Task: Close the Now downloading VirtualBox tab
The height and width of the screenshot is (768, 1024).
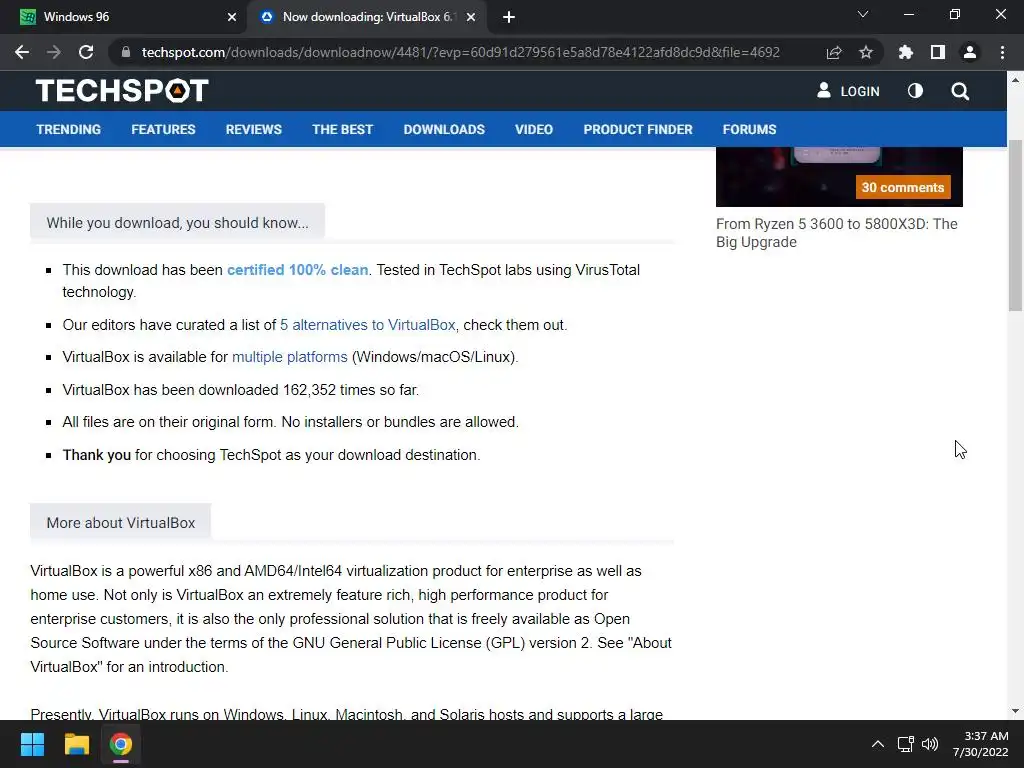Action: click(x=471, y=17)
